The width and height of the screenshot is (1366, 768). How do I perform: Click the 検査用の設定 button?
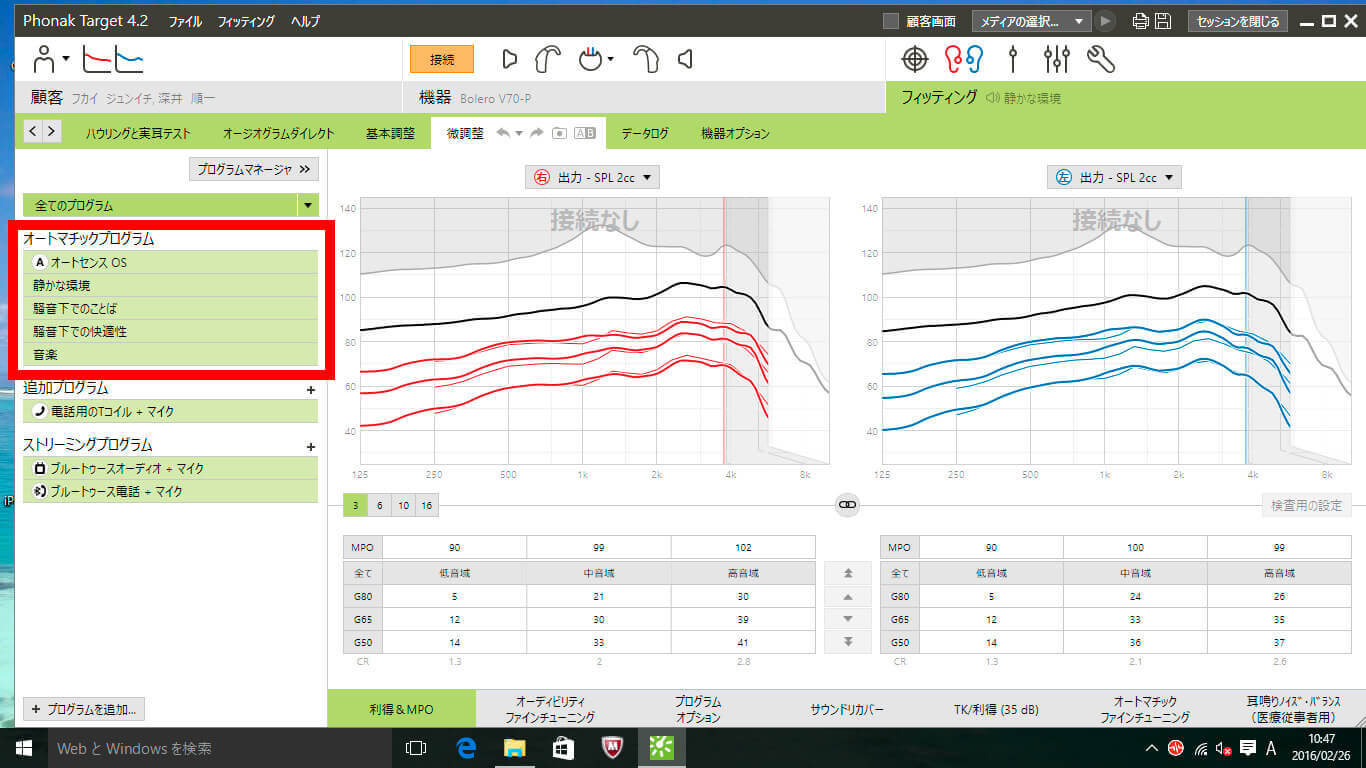pos(1306,505)
